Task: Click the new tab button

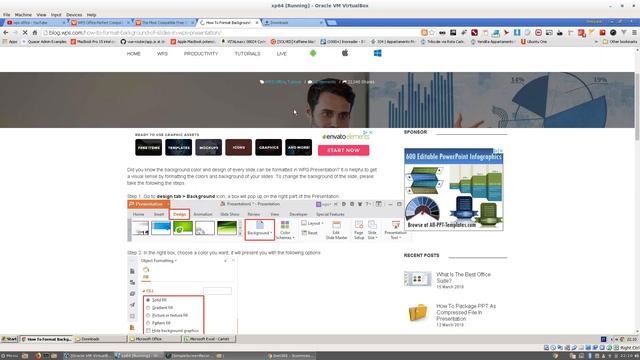Action: [332, 22]
